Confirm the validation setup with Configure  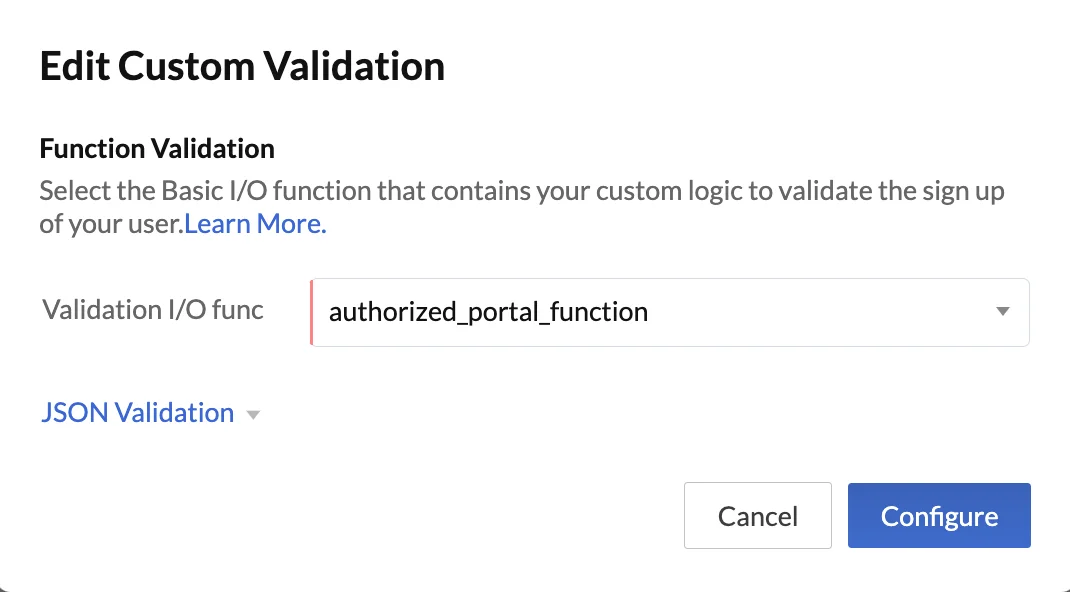(x=938, y=516)
